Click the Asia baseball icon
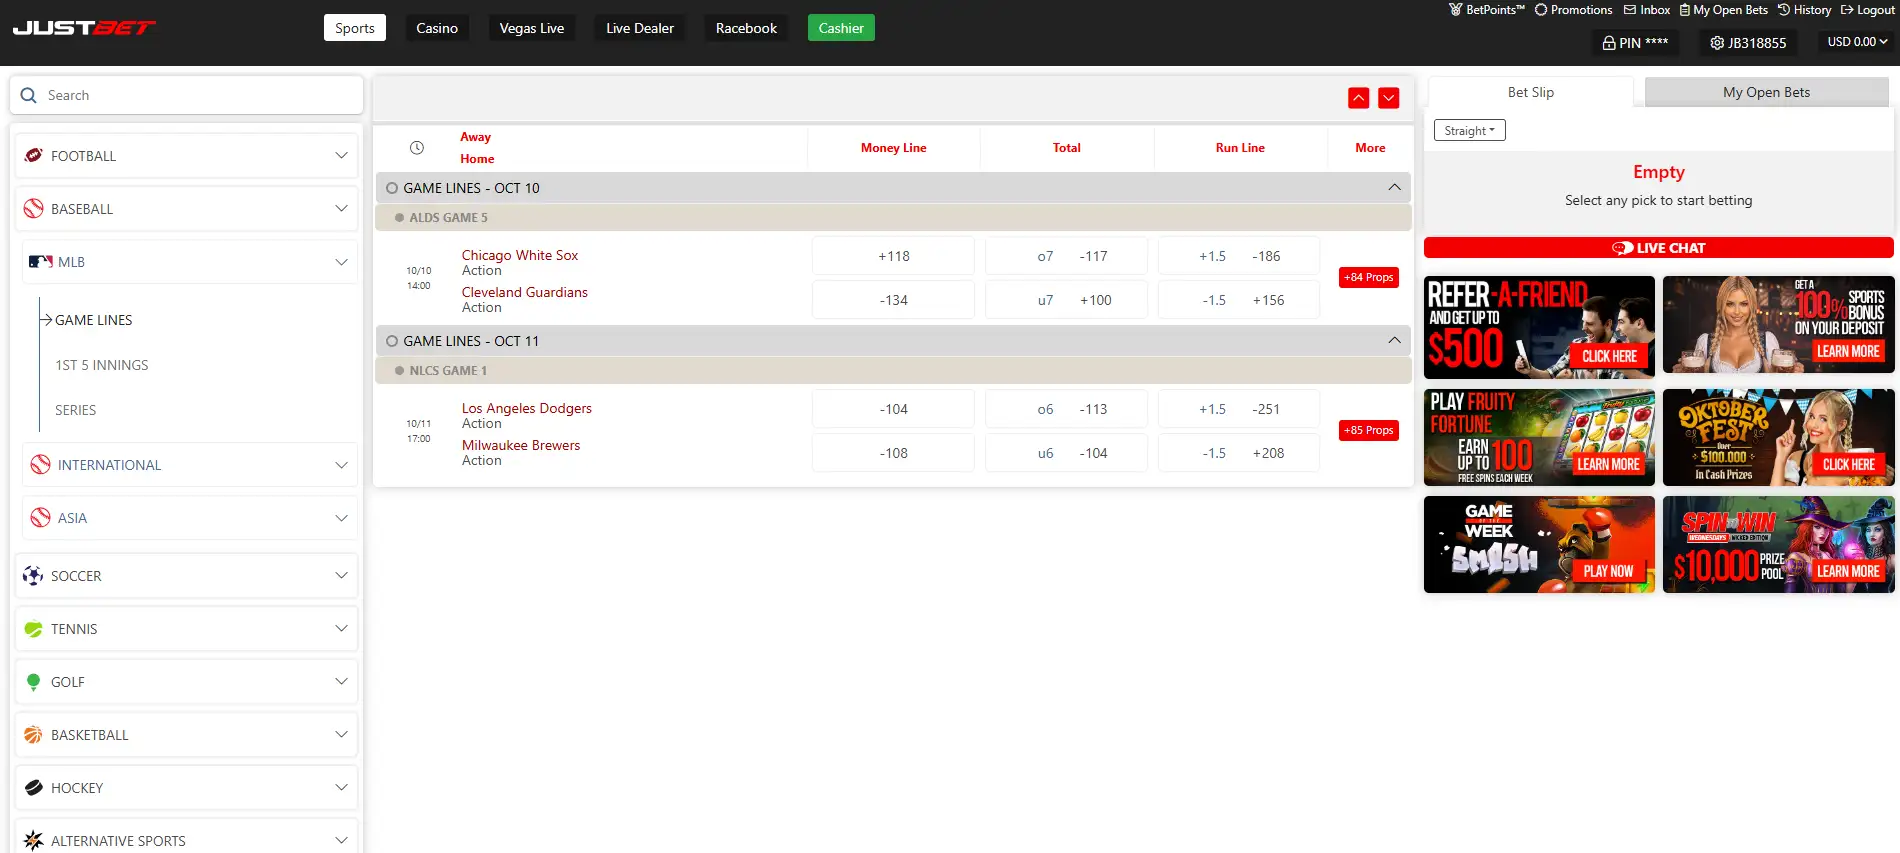Screen dimensions: 1900x853 point(40,517)
